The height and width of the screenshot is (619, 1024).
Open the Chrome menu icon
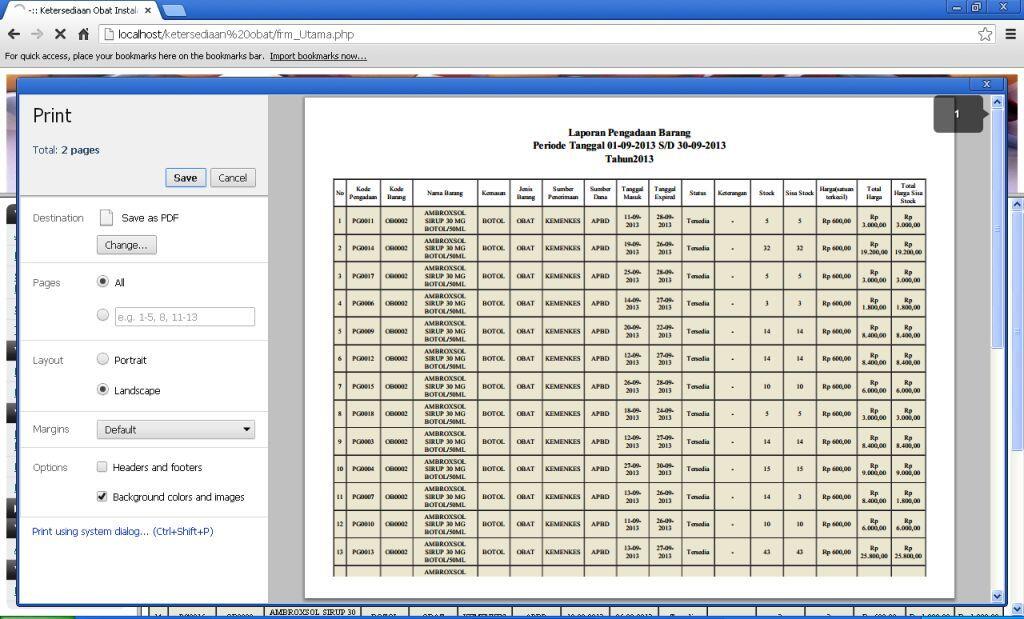(1010, 34)
